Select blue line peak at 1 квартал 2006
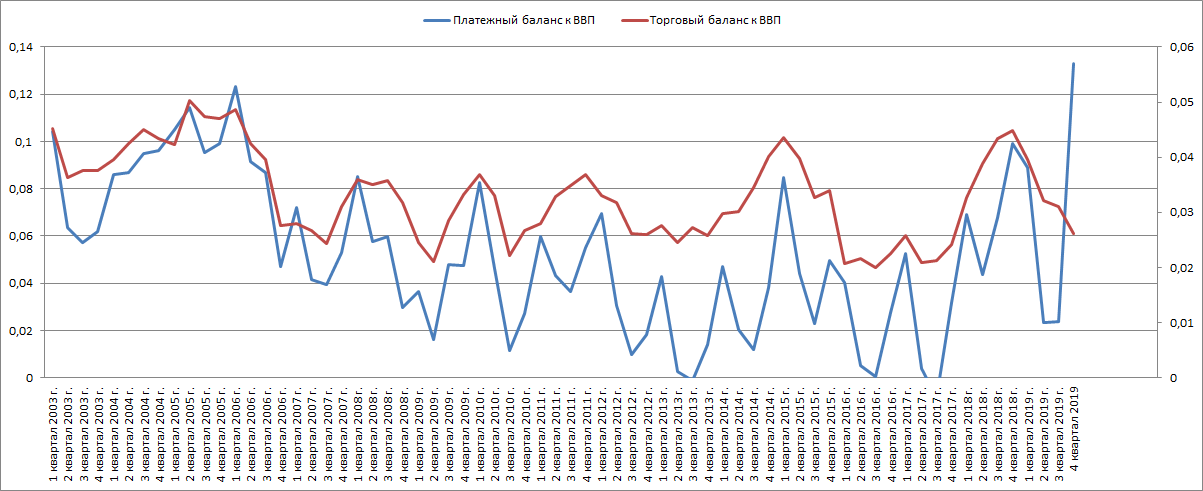This screenshot has width=1203, height=491. click(x=235, y=87)
